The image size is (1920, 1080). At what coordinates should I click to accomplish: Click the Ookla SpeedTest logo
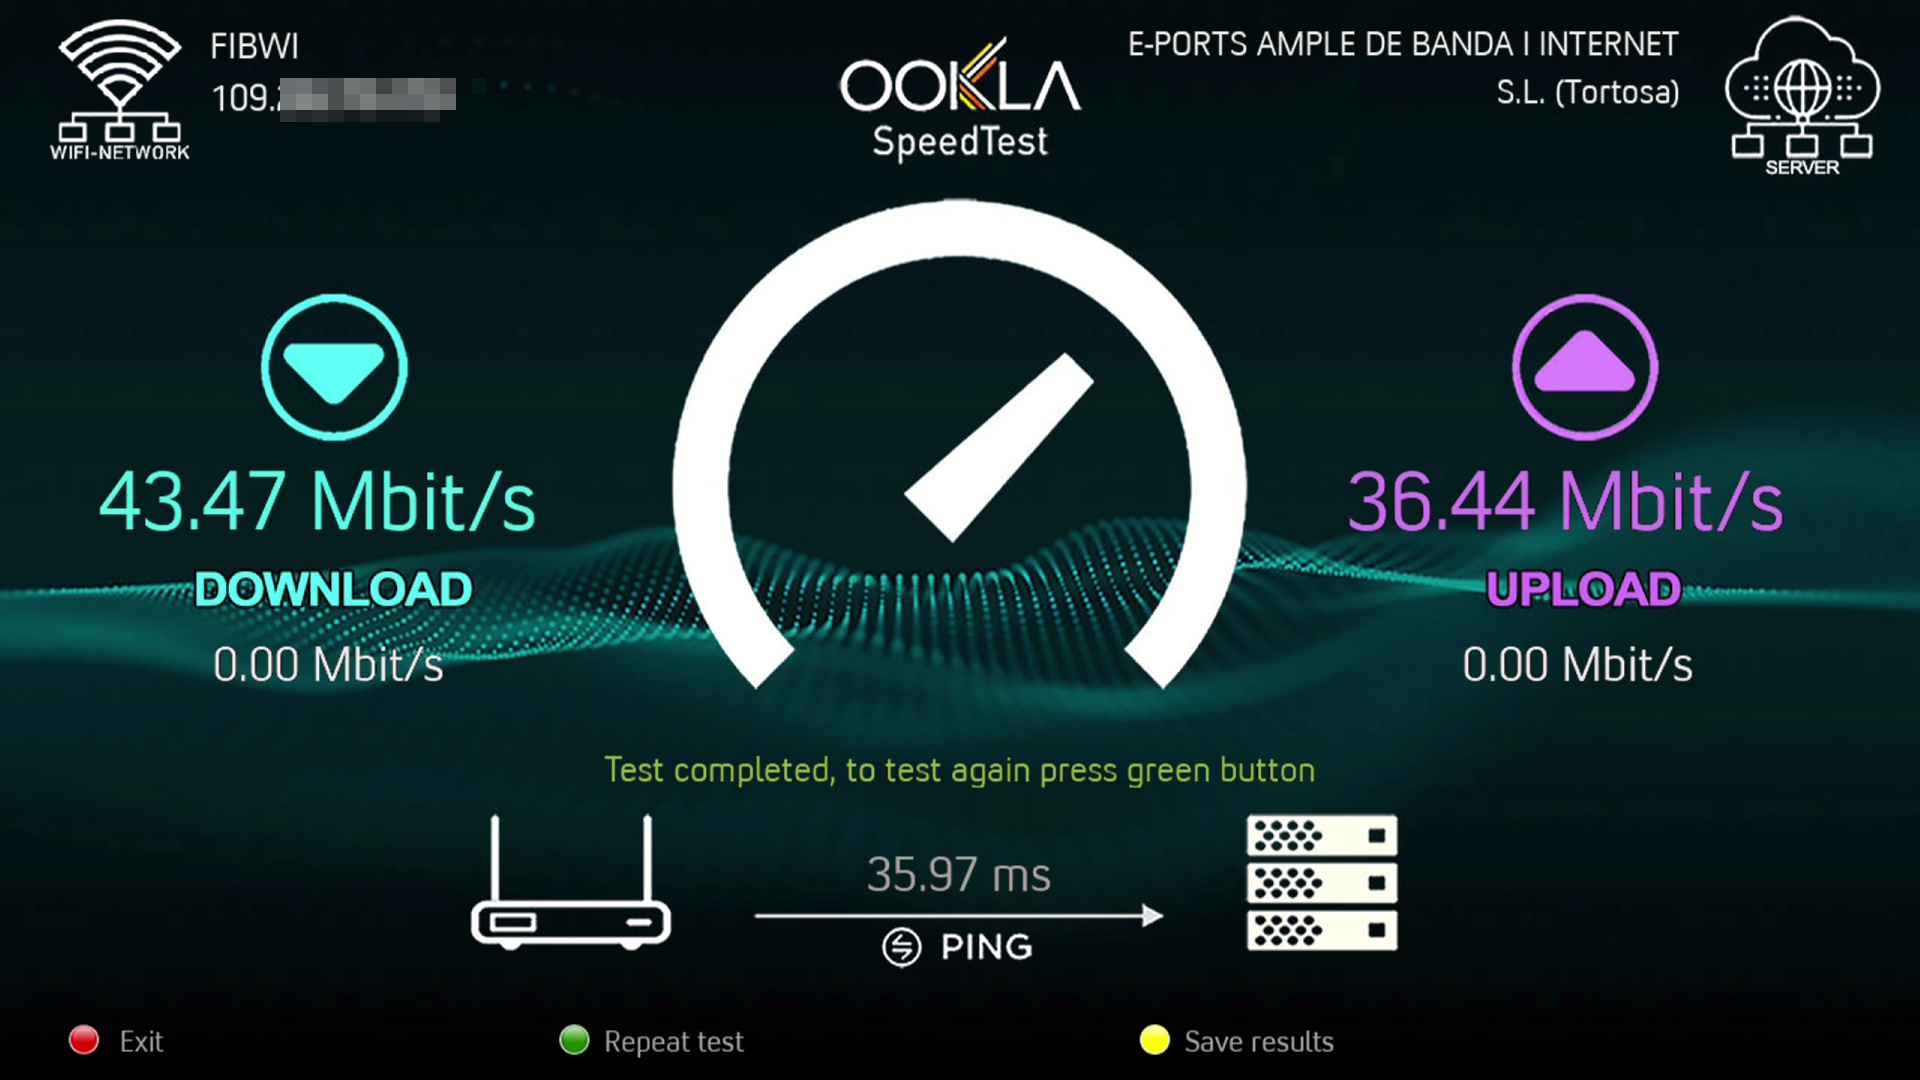click(960, 99)
